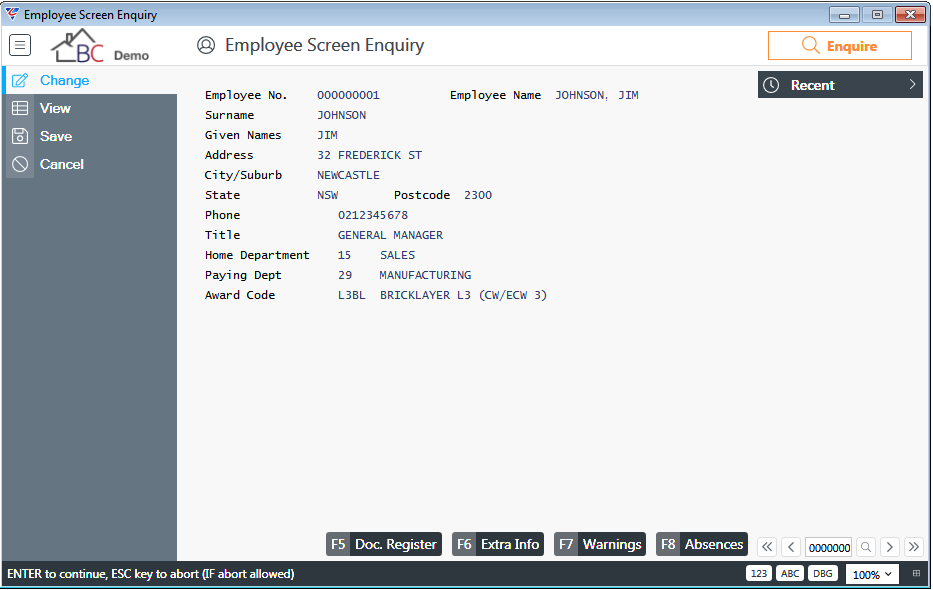Select Change in the side menu

pyautogui.click(x=90, y=80)
